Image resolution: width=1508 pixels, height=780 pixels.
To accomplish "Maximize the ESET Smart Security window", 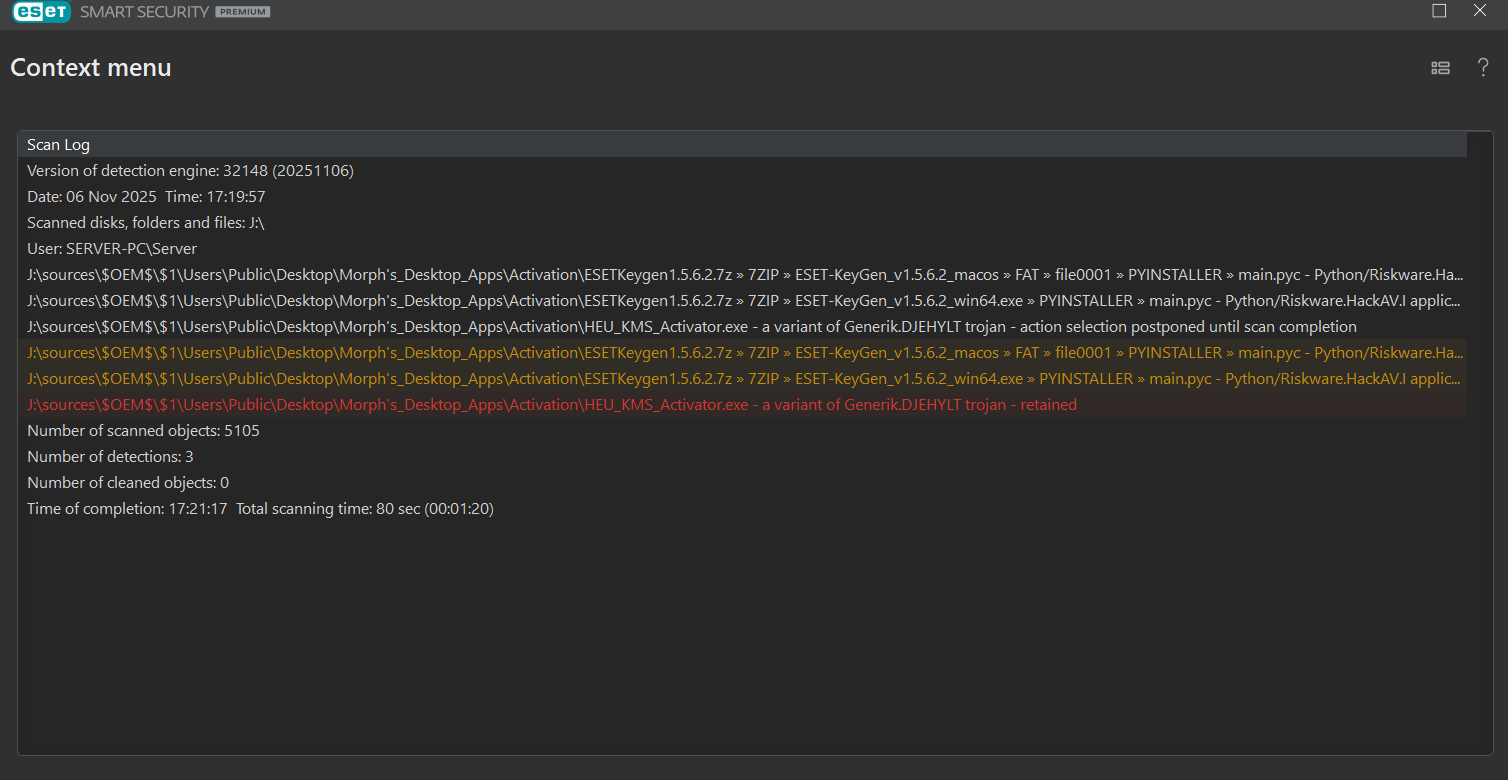I will click(x=1439, y=11).
